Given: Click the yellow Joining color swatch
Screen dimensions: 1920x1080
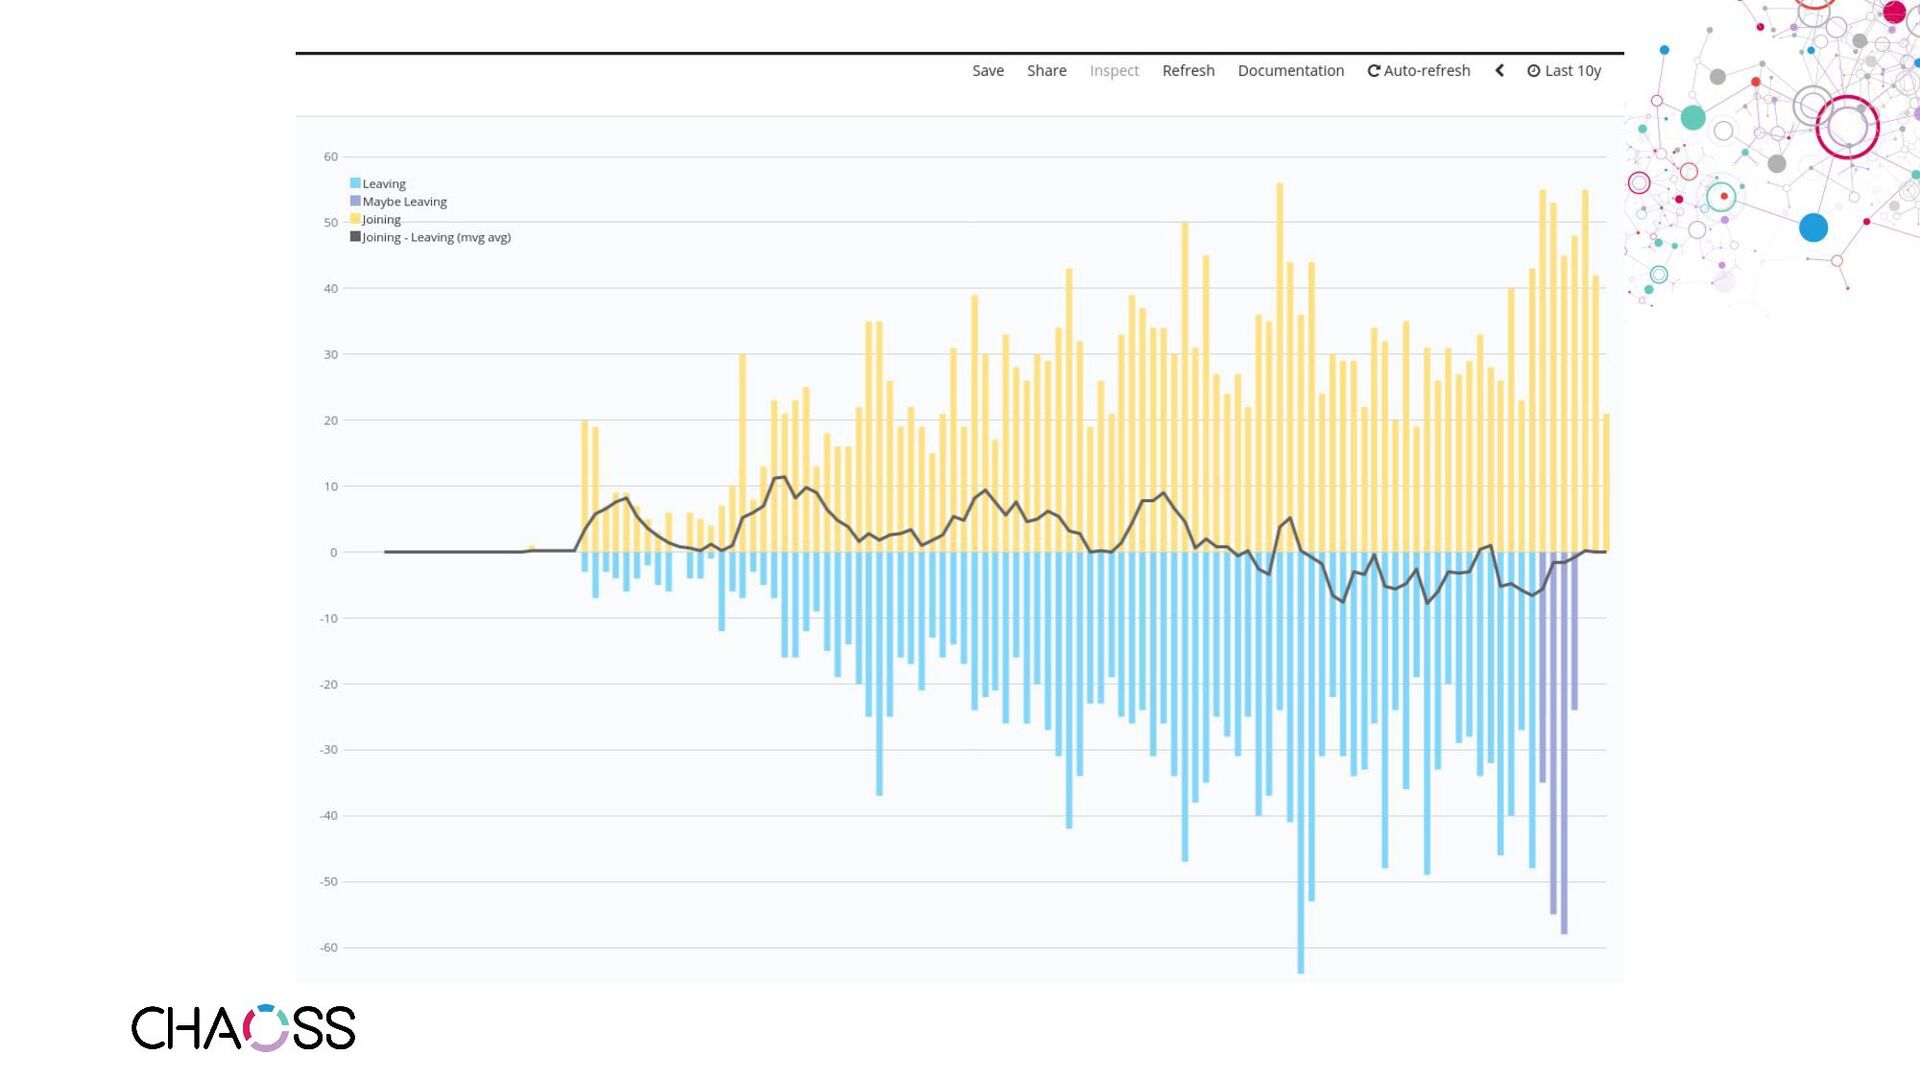Looking at the screenshot, I should (x=355, y=219).
